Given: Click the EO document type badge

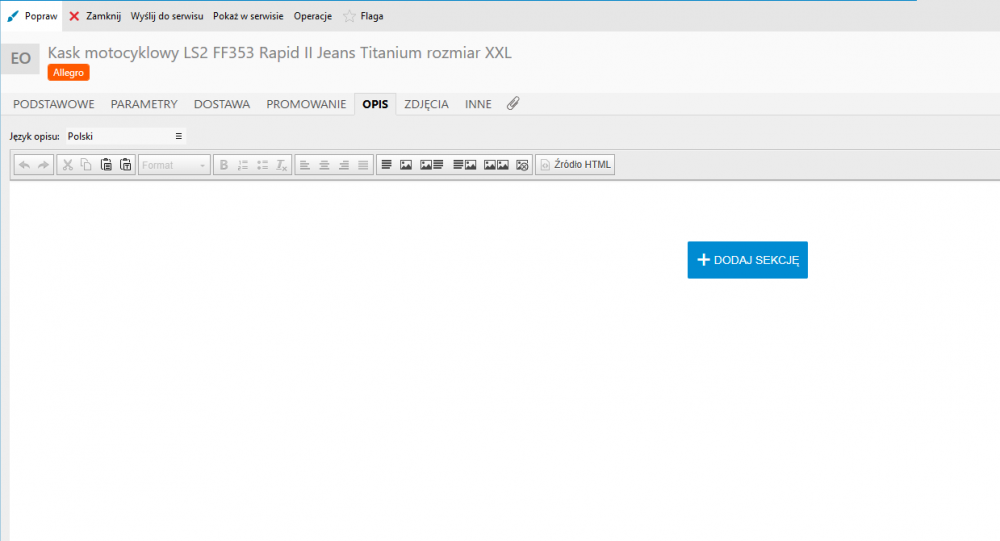Looking at the screenshot, I should point(20,59).
